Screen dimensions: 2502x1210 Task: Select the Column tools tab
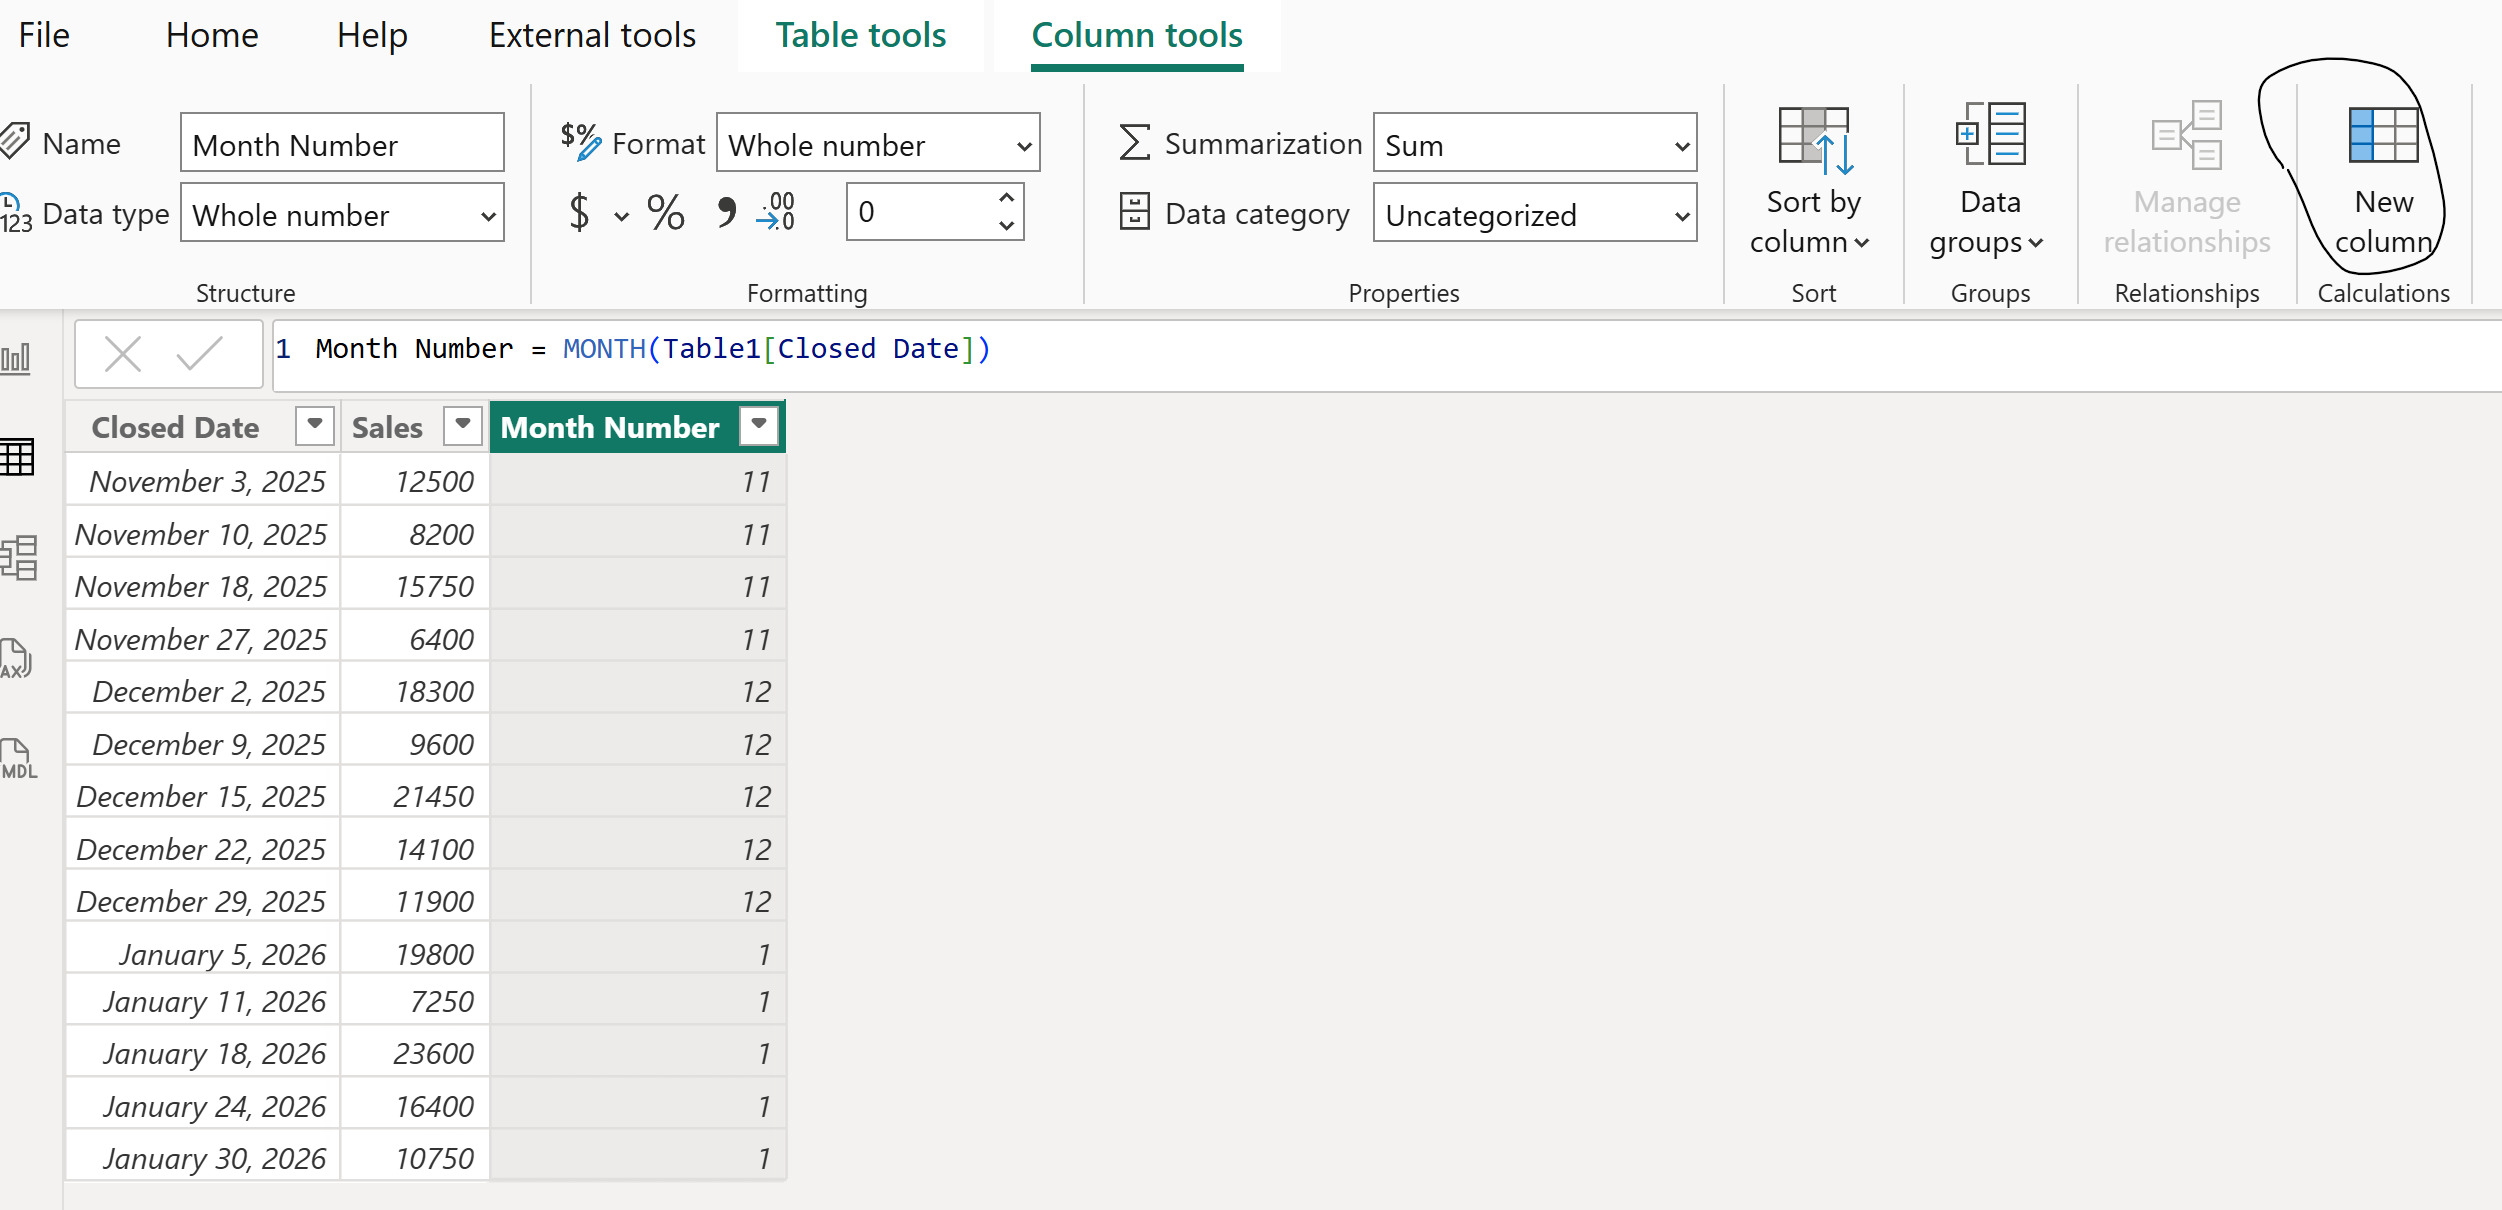(1137, 36)
